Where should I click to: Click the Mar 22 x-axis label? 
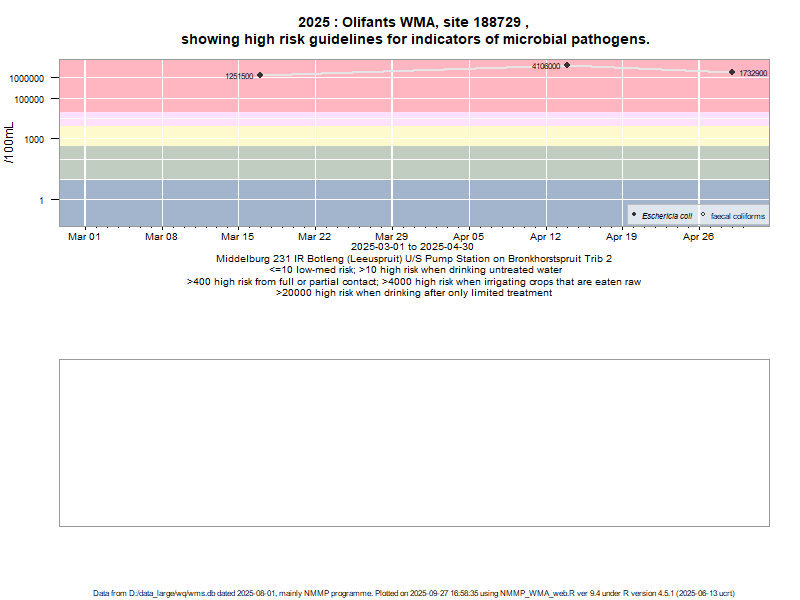click(315, 237)
